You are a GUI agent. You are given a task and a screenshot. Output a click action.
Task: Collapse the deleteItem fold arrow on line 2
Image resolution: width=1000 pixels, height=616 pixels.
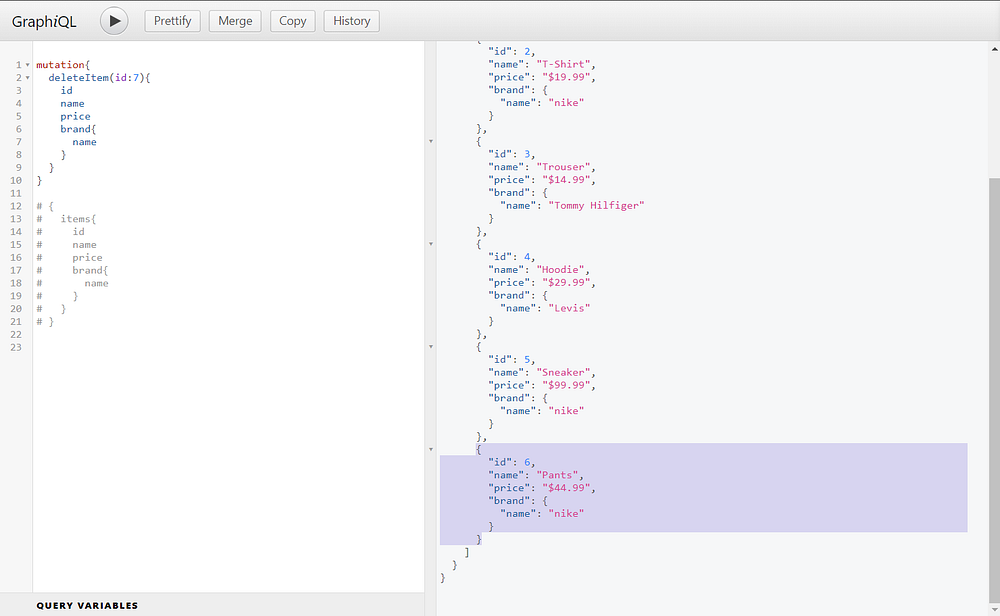27,78
